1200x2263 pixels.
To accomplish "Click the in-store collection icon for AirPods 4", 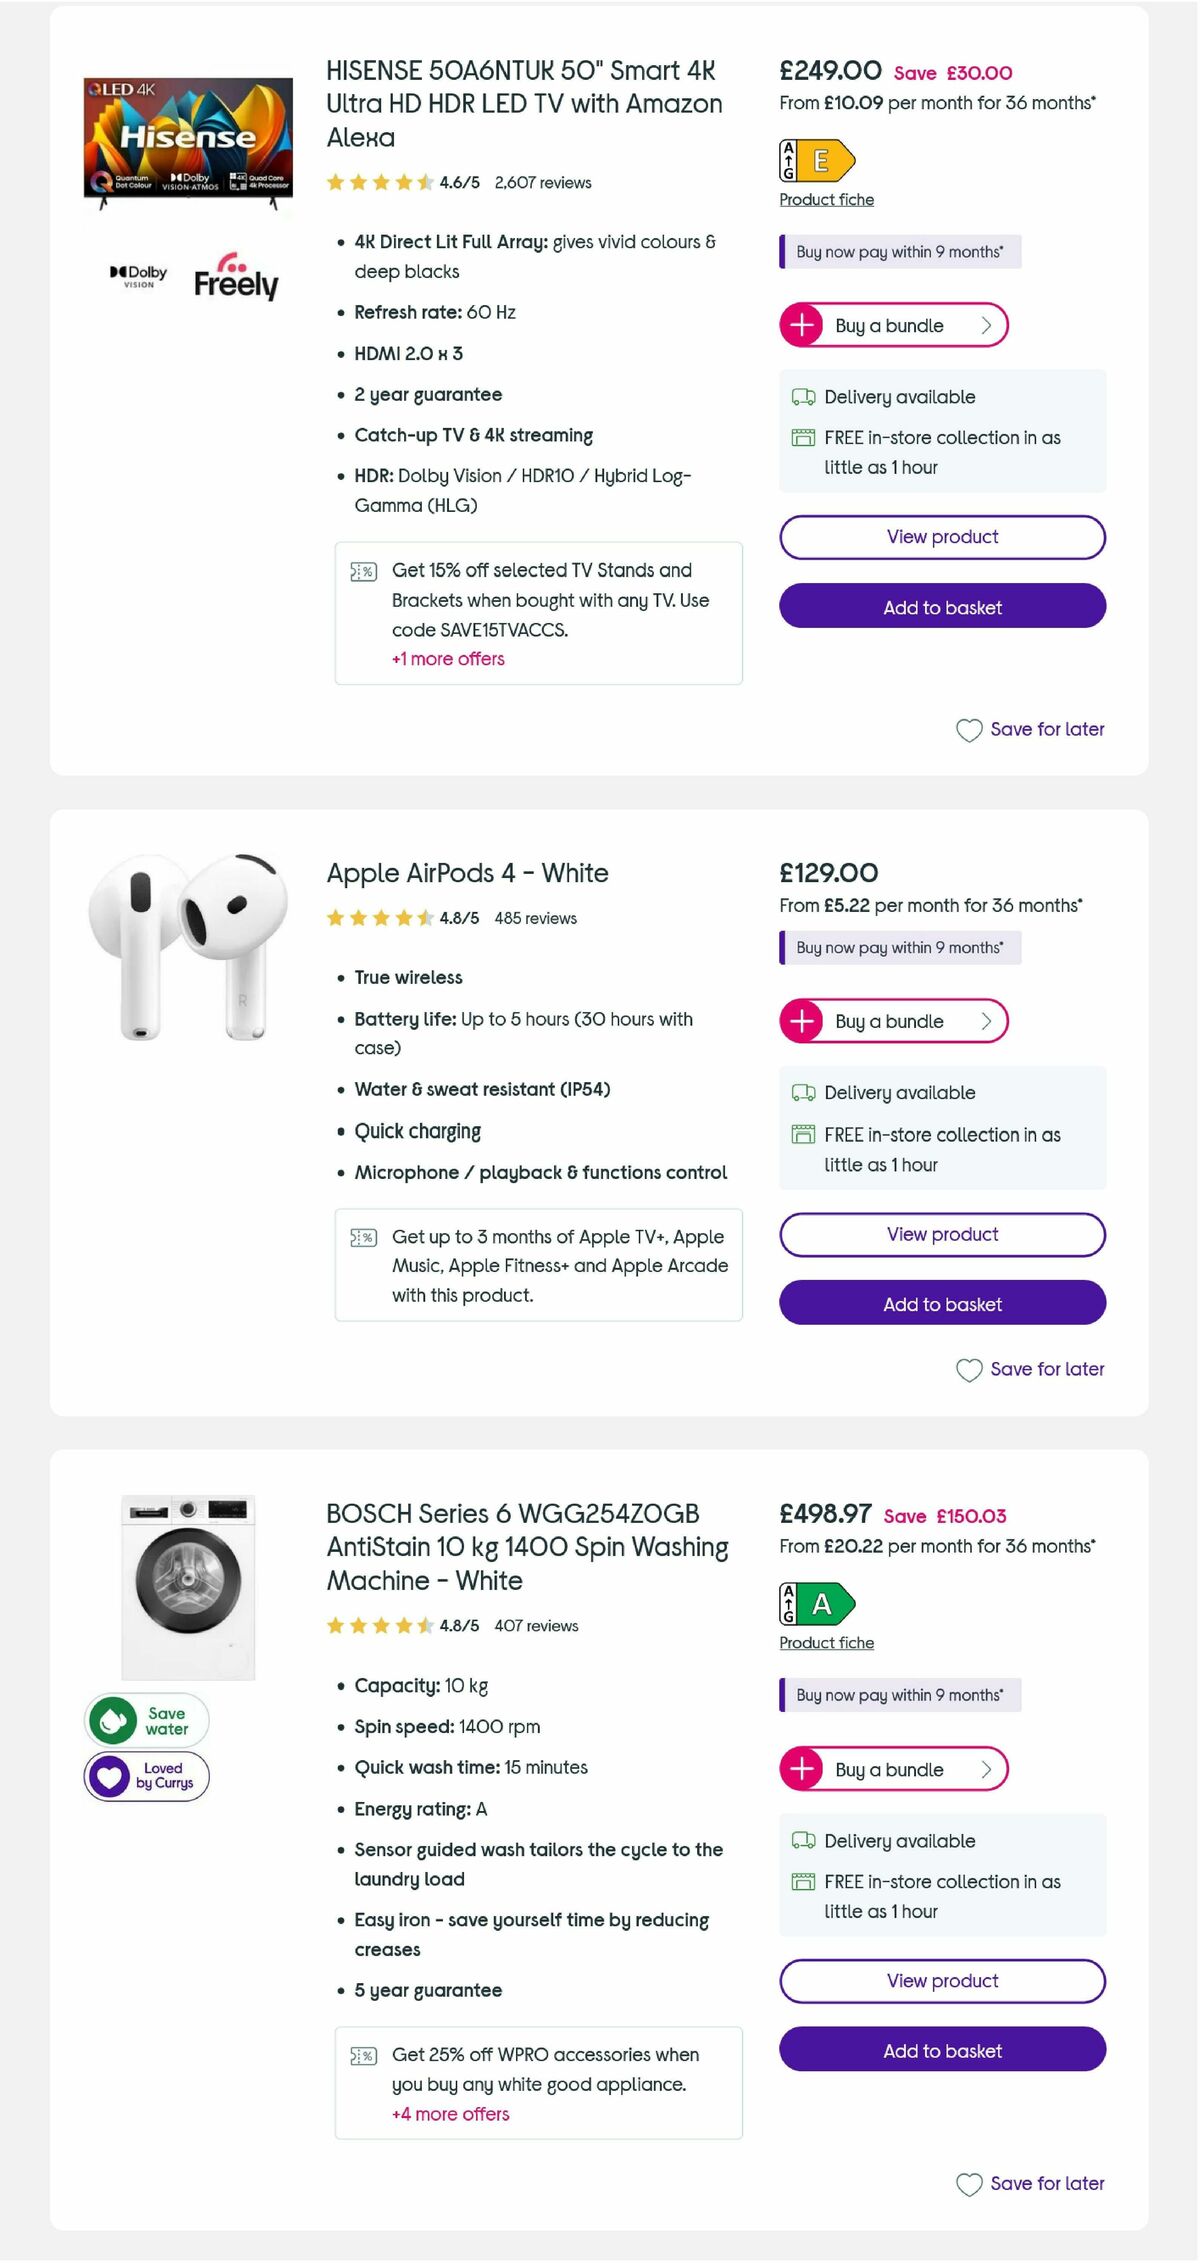I will (x=803, y=1135).
